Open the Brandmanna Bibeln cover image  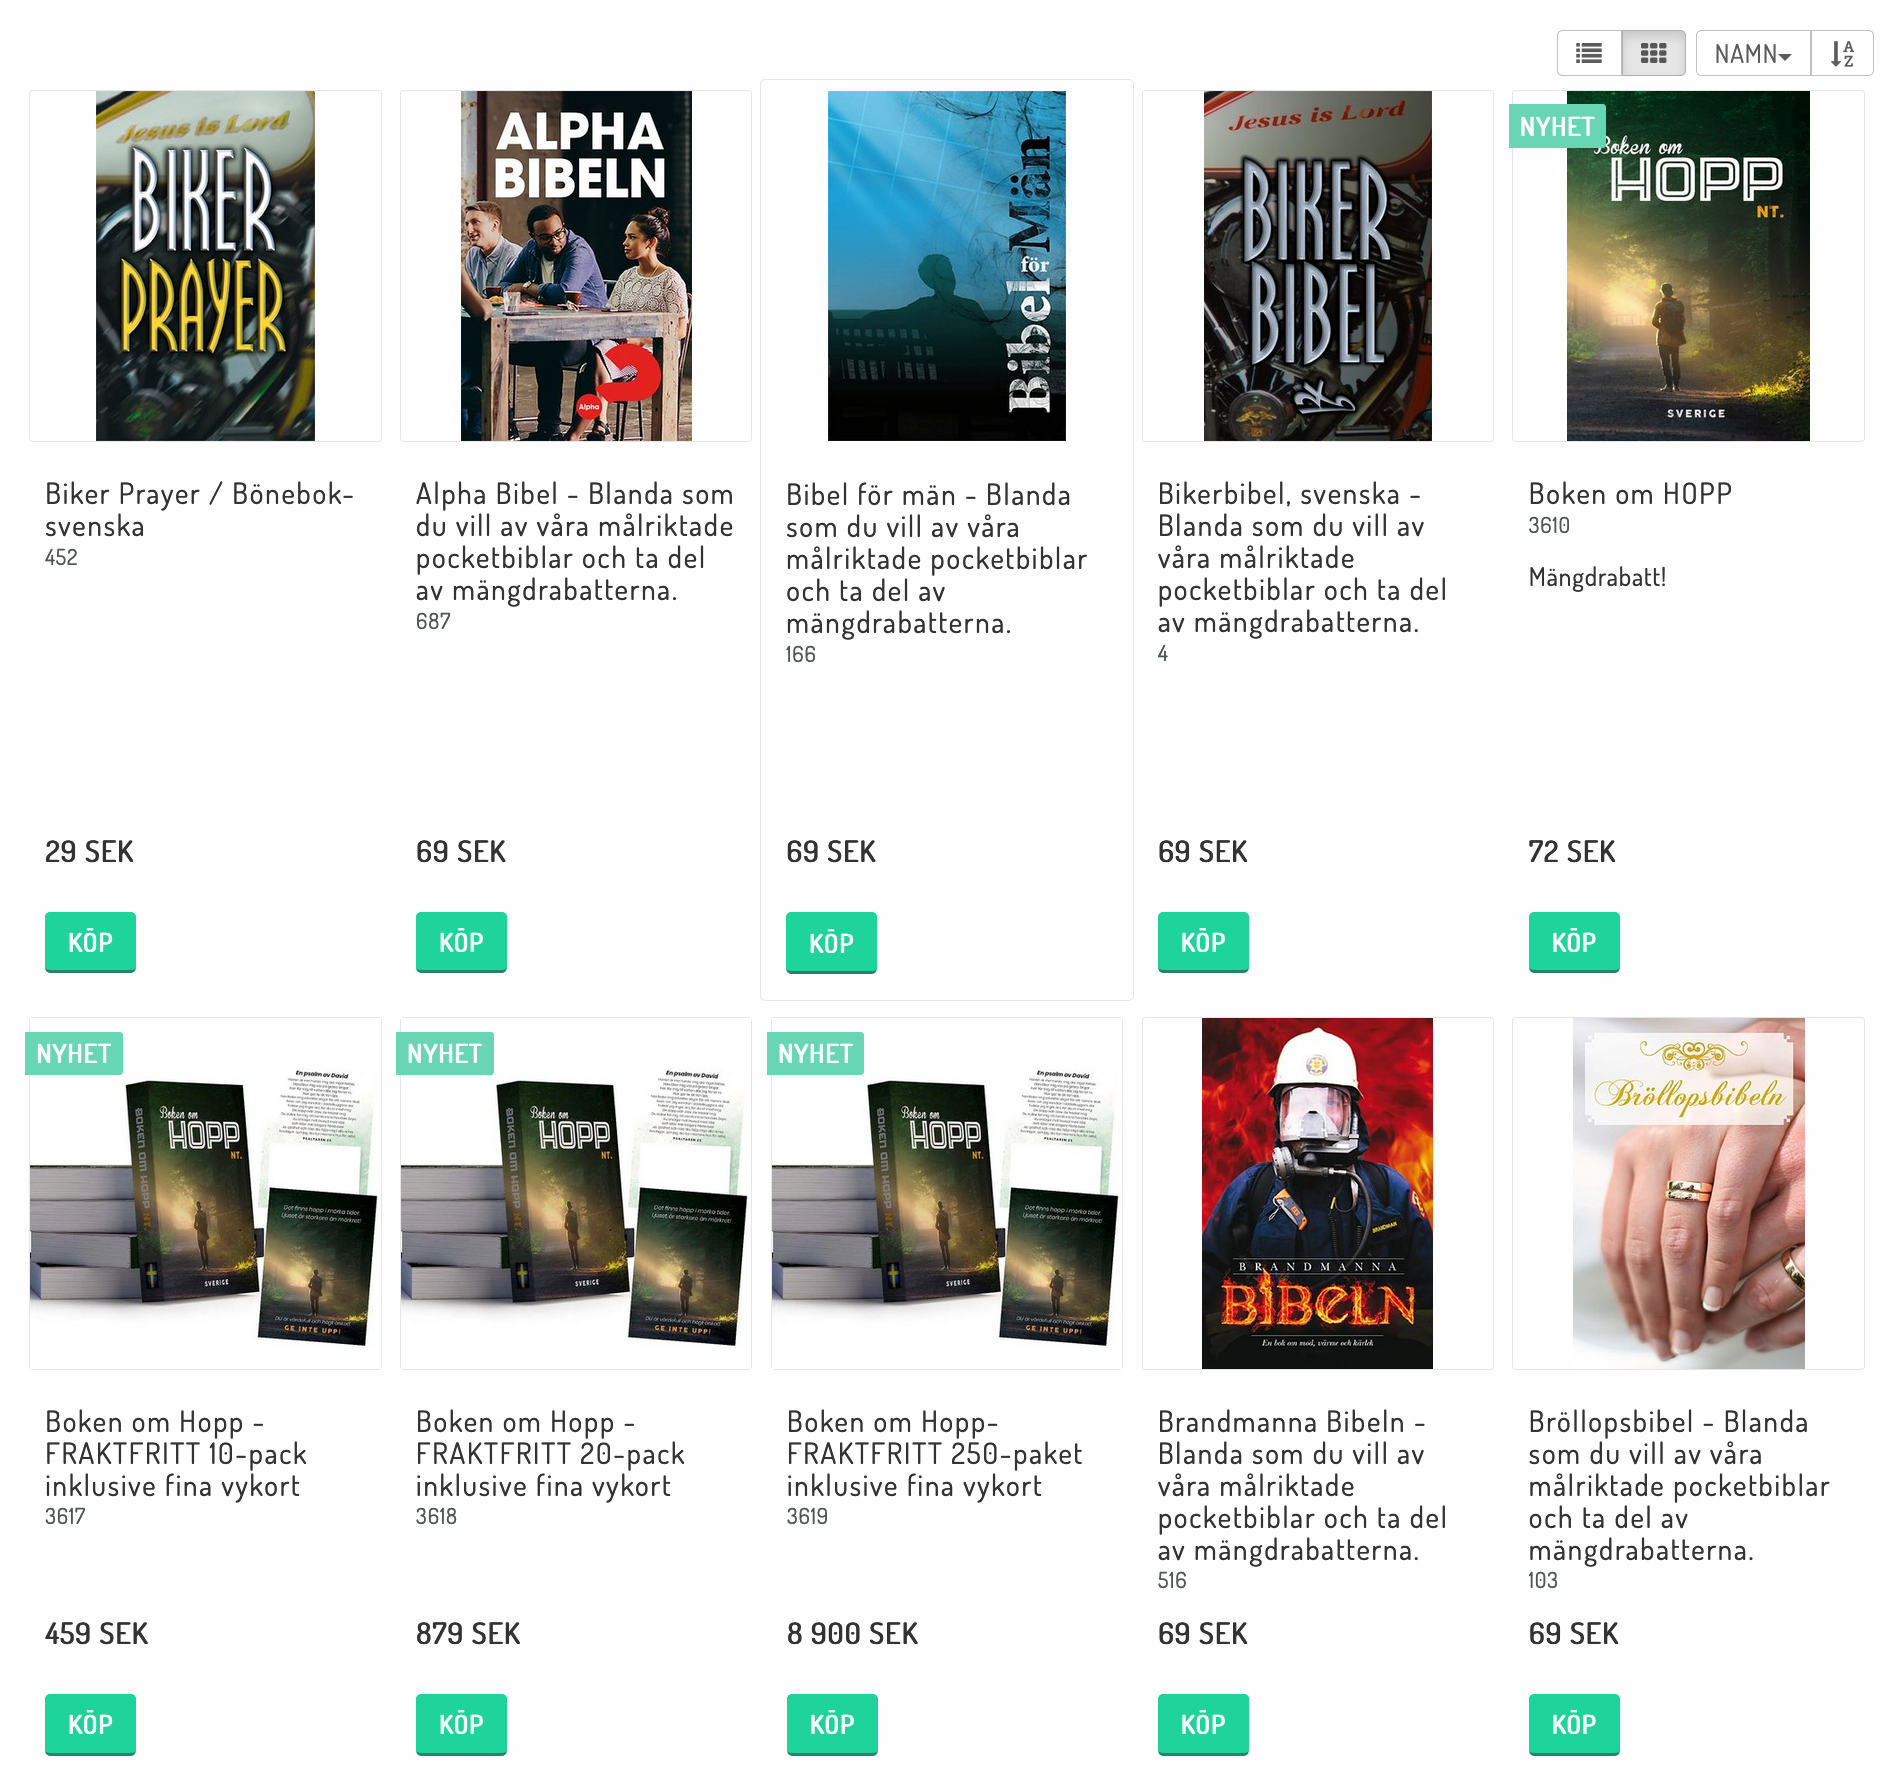pyautogui.click(x=1317, y=1193)
